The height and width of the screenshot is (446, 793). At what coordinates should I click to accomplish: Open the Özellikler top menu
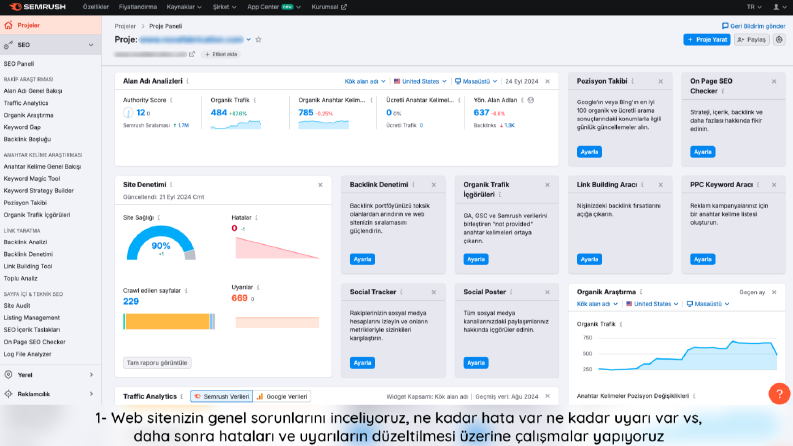click(x=96, y=7)
